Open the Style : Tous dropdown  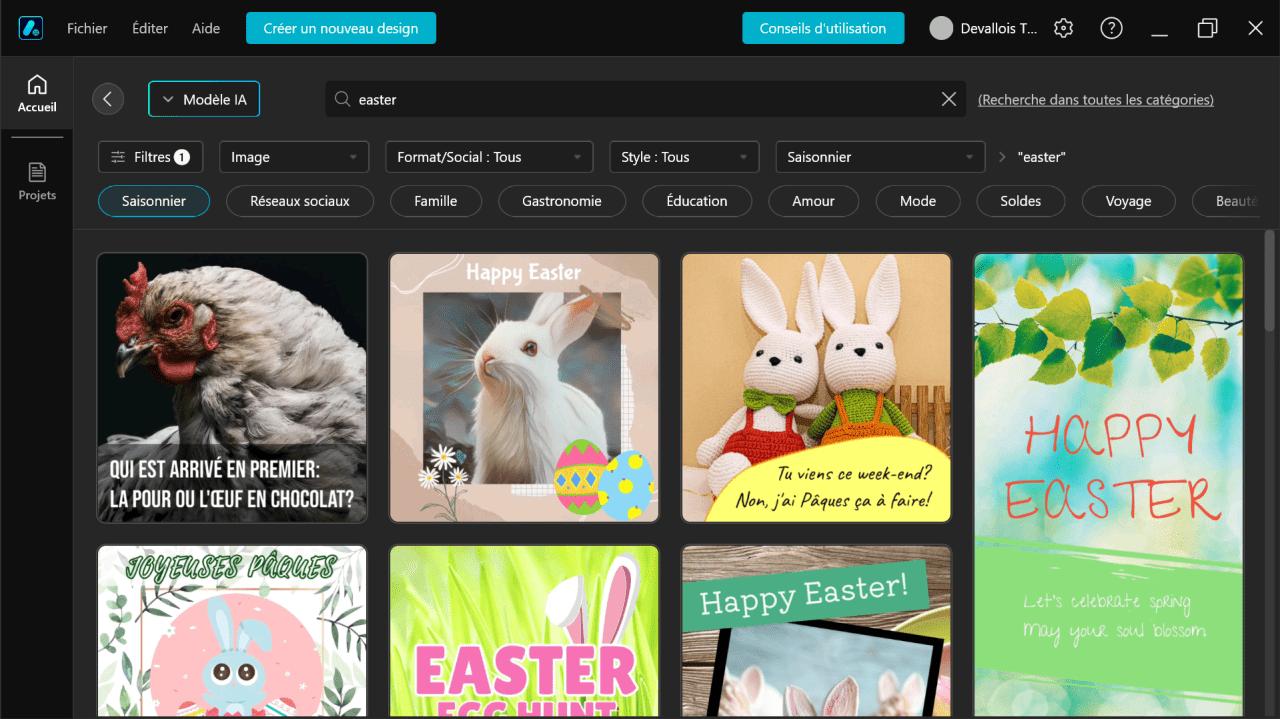(684, 157)
